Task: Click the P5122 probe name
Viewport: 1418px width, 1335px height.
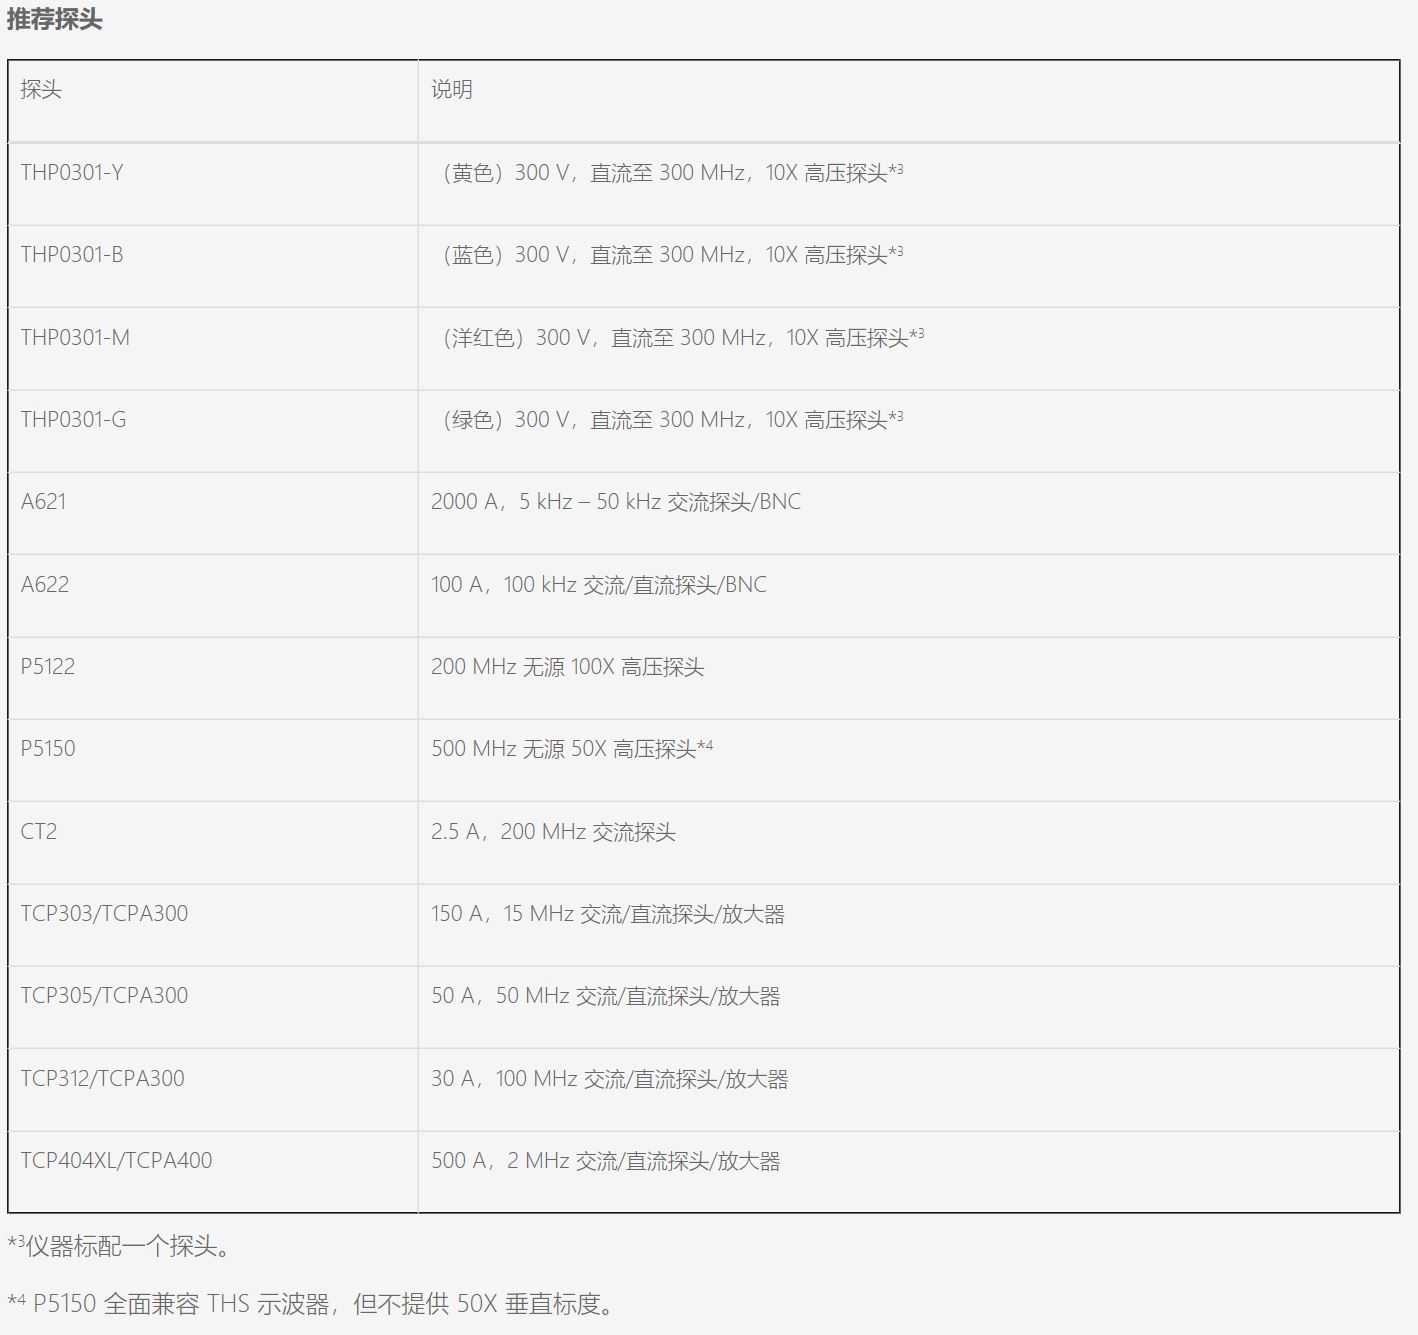Action: tap(48, 667)
